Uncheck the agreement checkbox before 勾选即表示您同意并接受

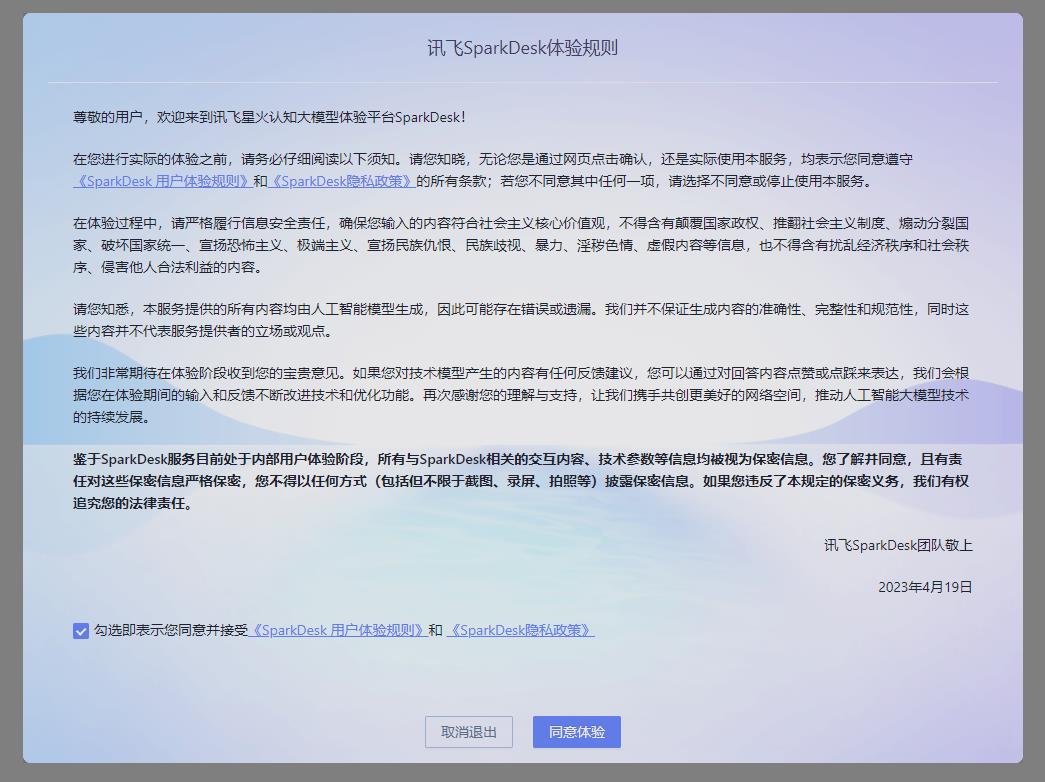coord(81,631)
